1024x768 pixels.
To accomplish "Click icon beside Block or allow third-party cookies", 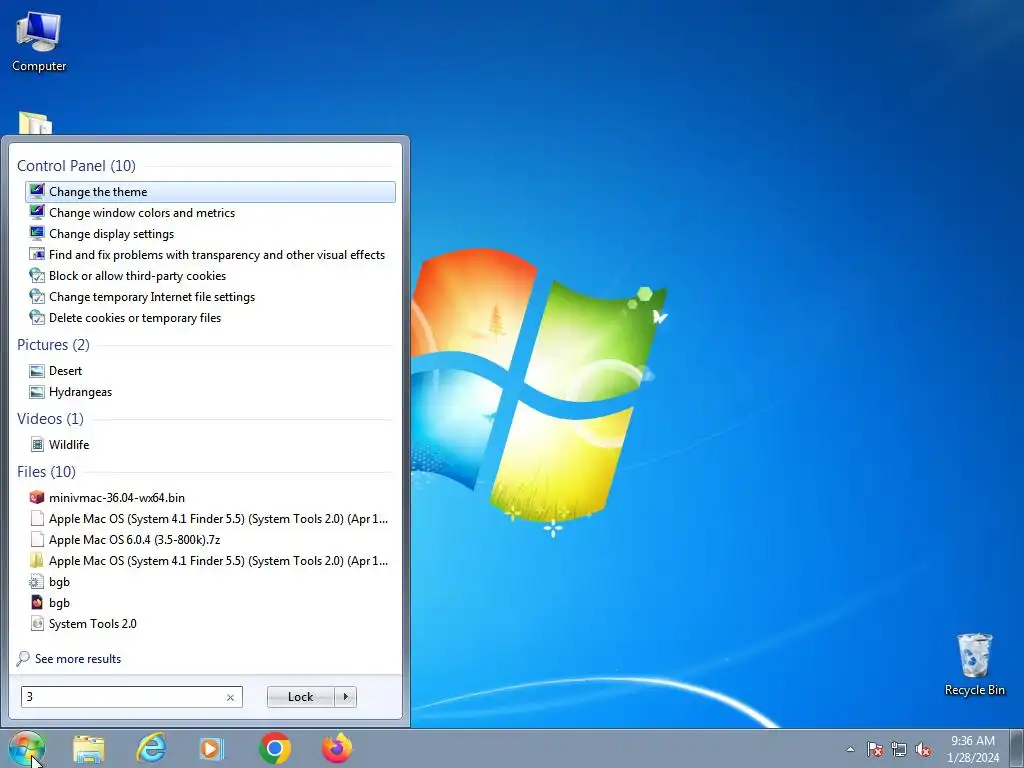I will [x=37, y=276].
